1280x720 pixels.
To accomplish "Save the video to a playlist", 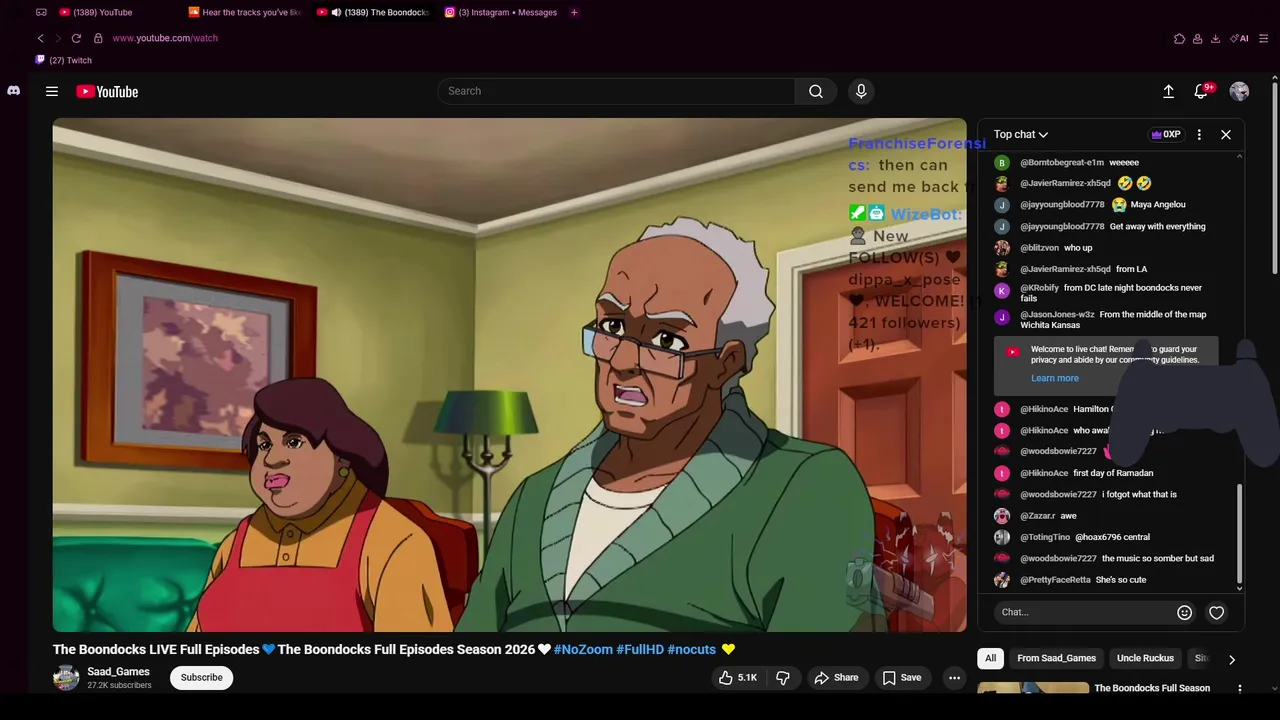I will click(x=902, y=678).
